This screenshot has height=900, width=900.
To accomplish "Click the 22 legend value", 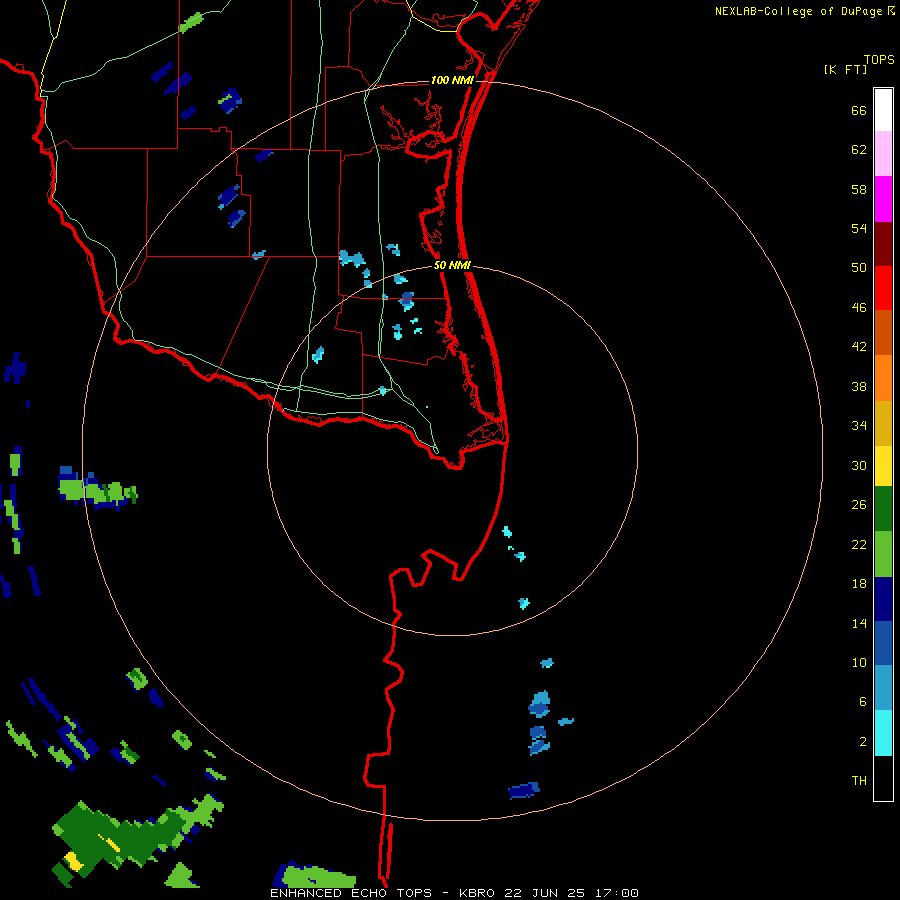I will coord(859,544).
